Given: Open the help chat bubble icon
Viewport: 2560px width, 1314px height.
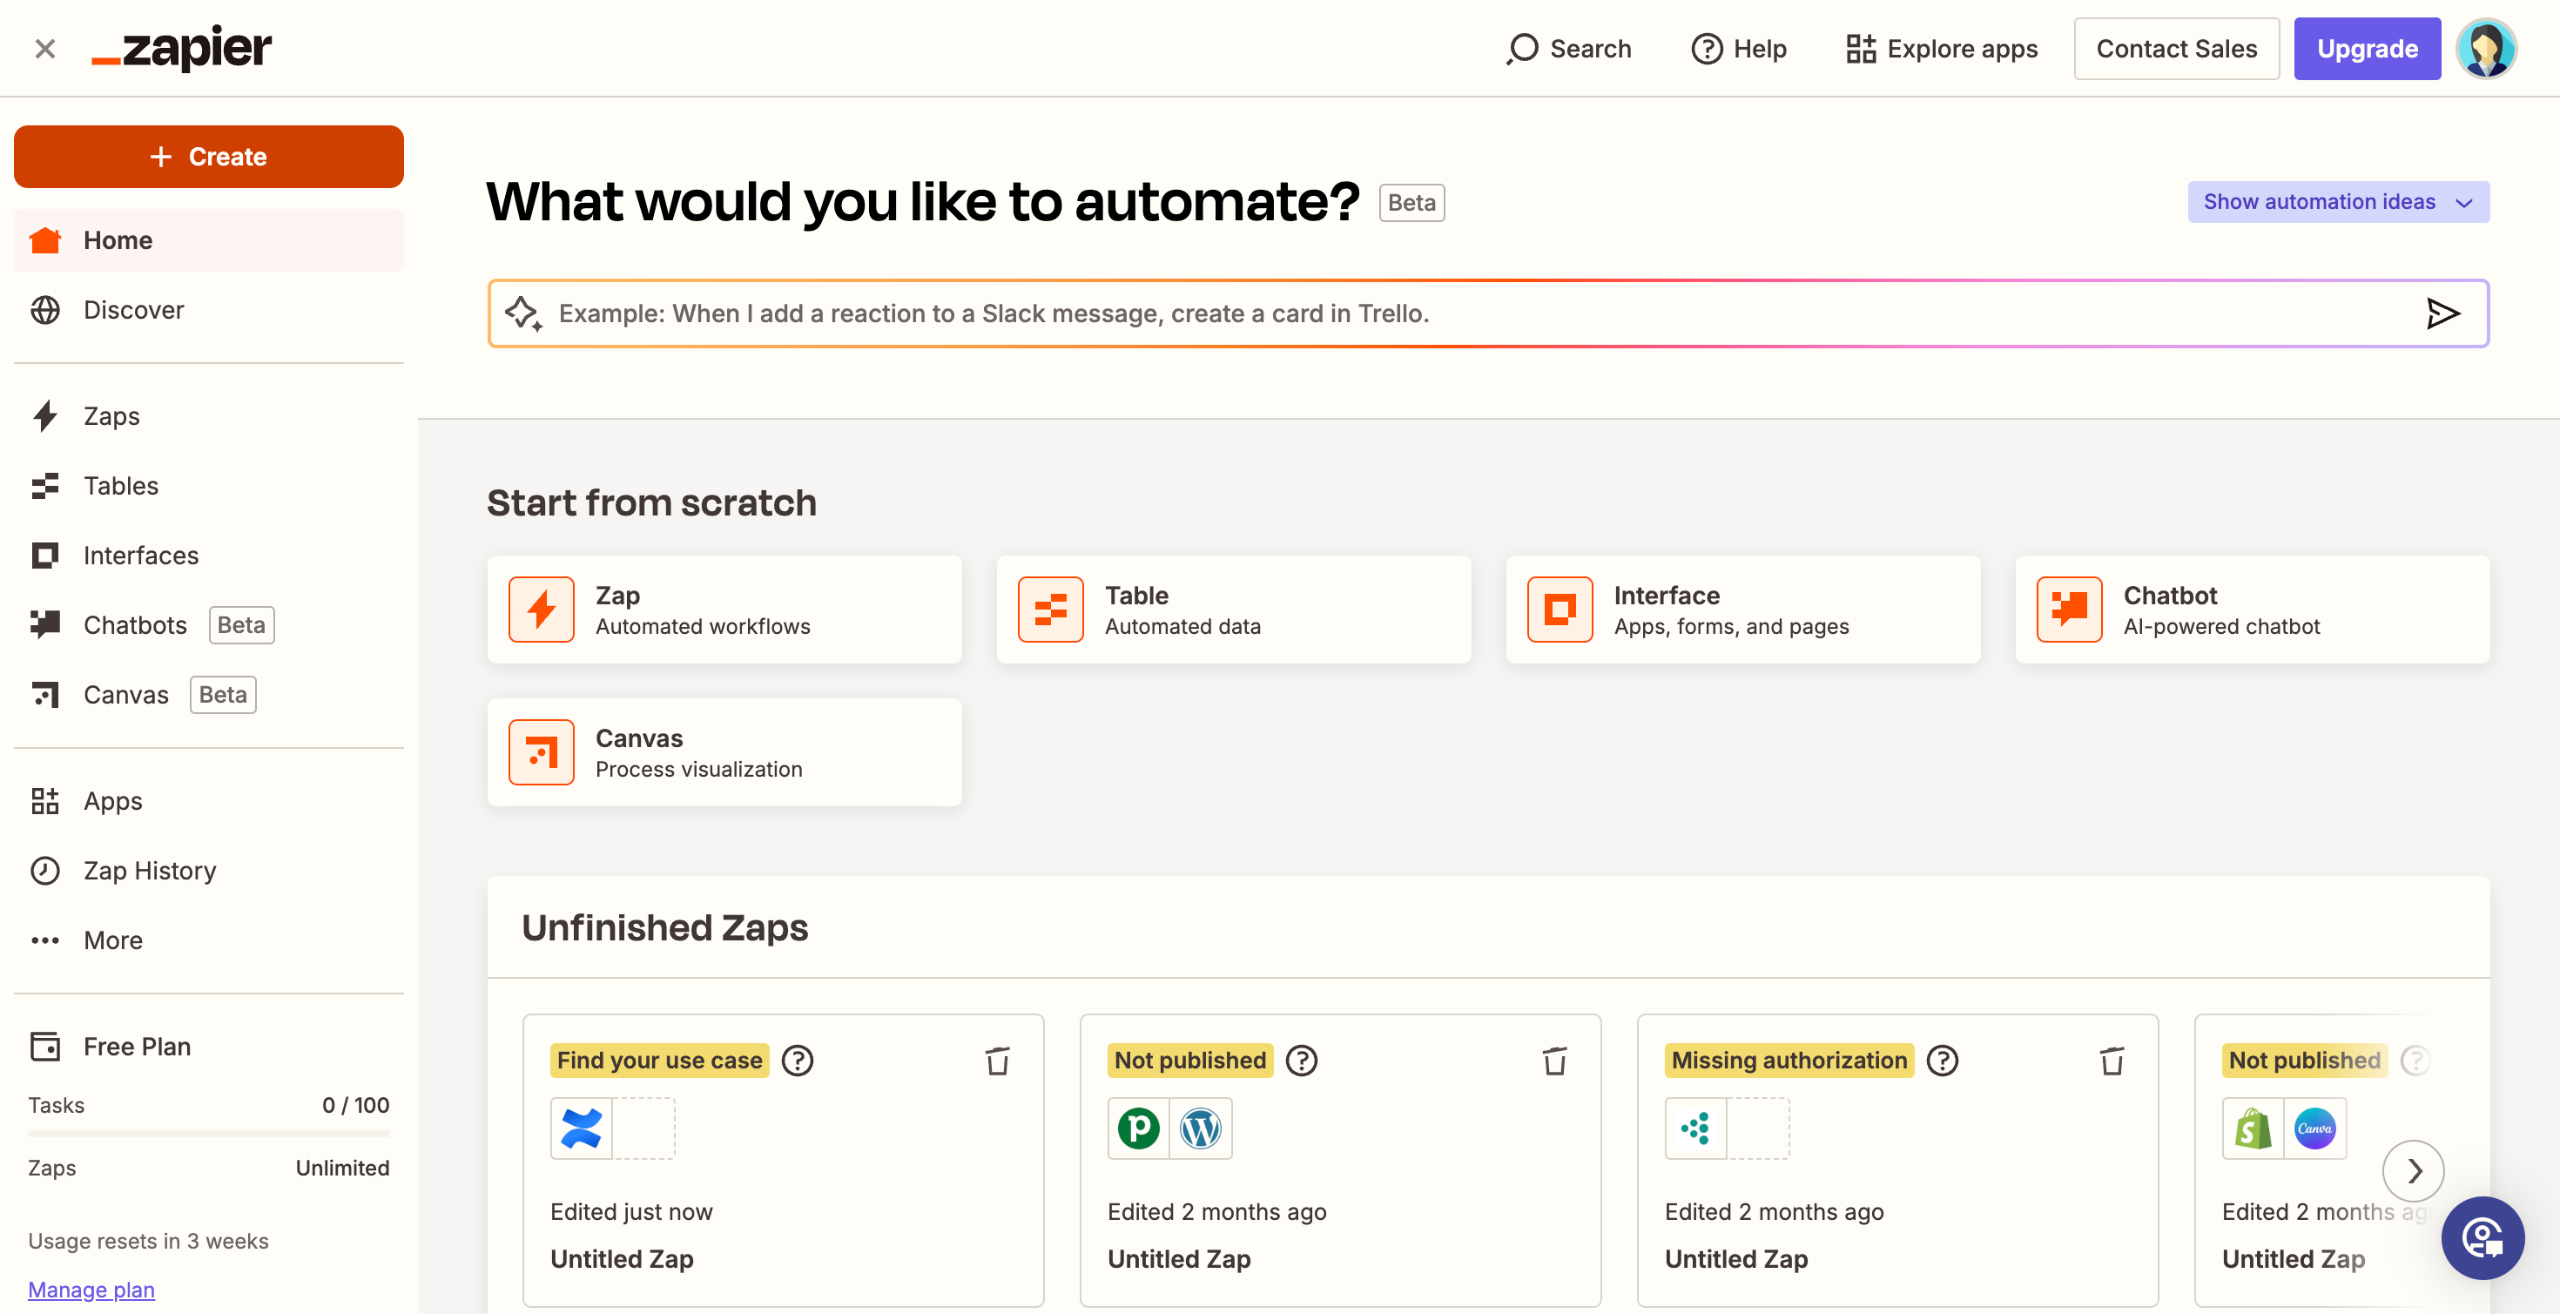Looking at the screenshot, I should [2482, 1238].
